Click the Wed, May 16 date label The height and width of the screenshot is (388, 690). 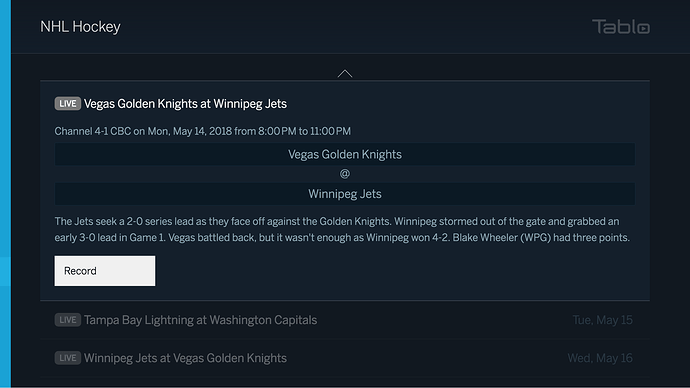[x=600, y=358]
